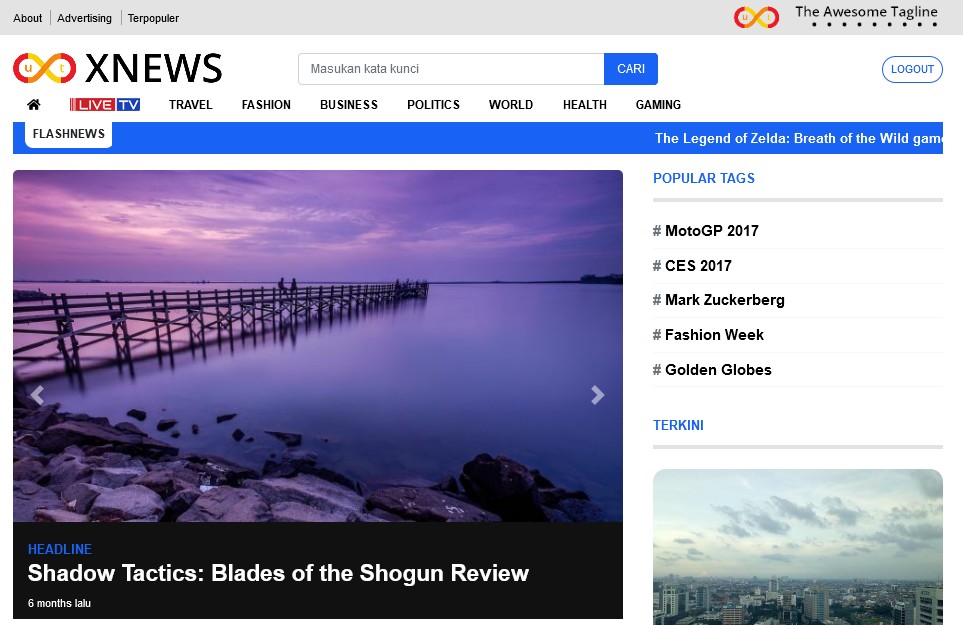
Task: Focus the keyword search field
Action: (x=451, y=69)
